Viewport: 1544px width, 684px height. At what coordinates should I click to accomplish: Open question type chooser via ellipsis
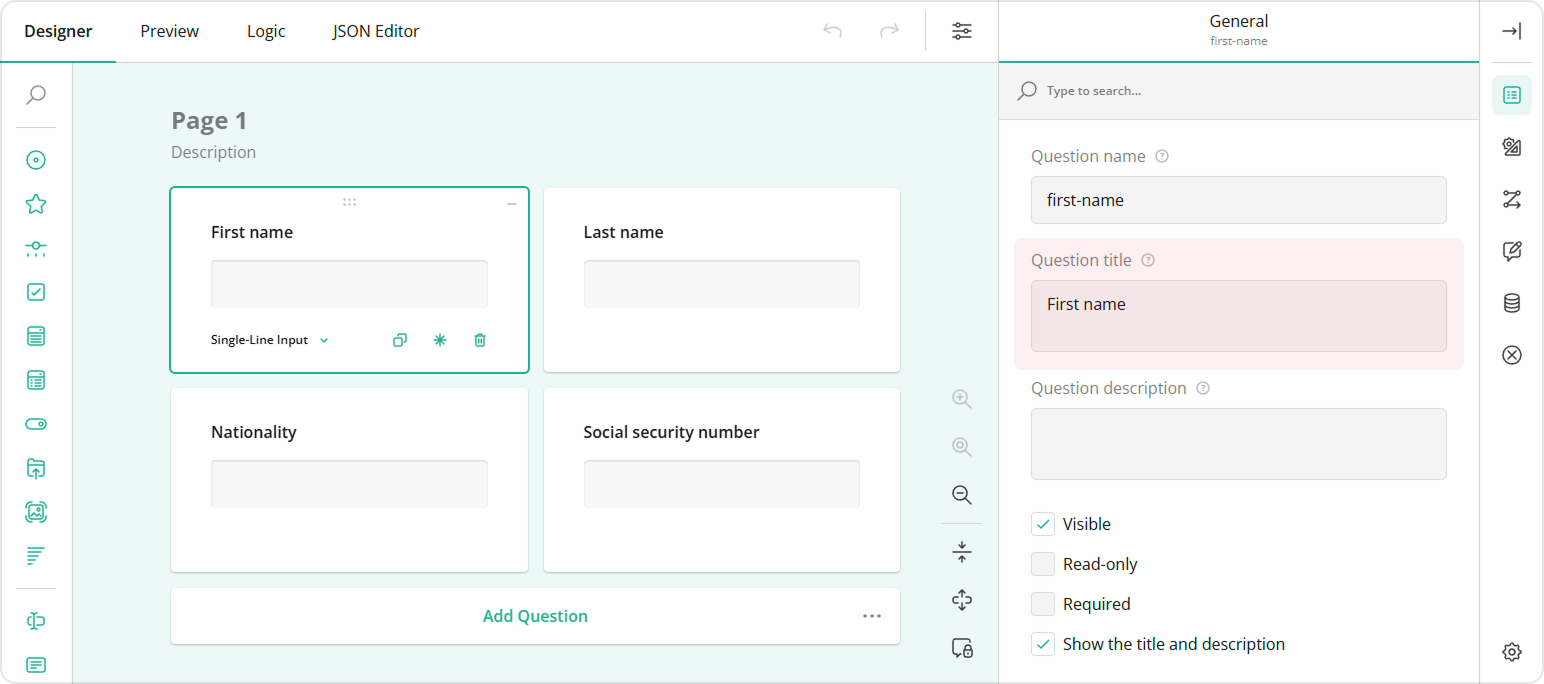pos(871,616)
